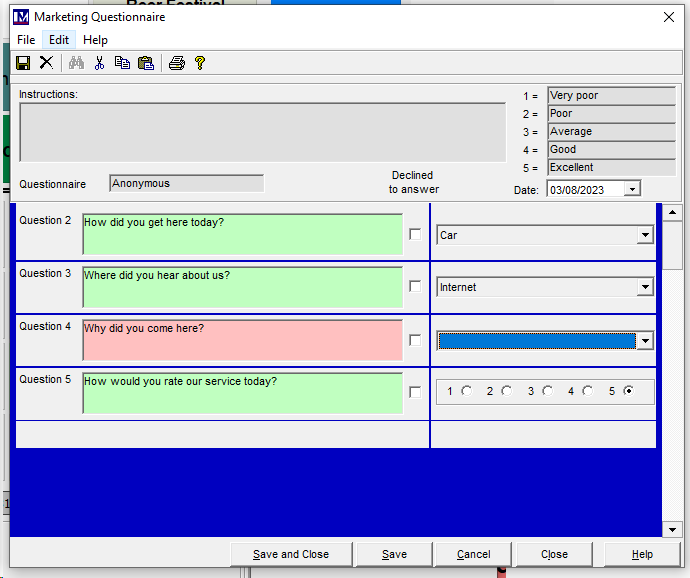Image resolution: width=690 pixels, height=578 pixels.
Task: Close the Marketing Questionnaire window with X
Action: (x=669, y=17)
